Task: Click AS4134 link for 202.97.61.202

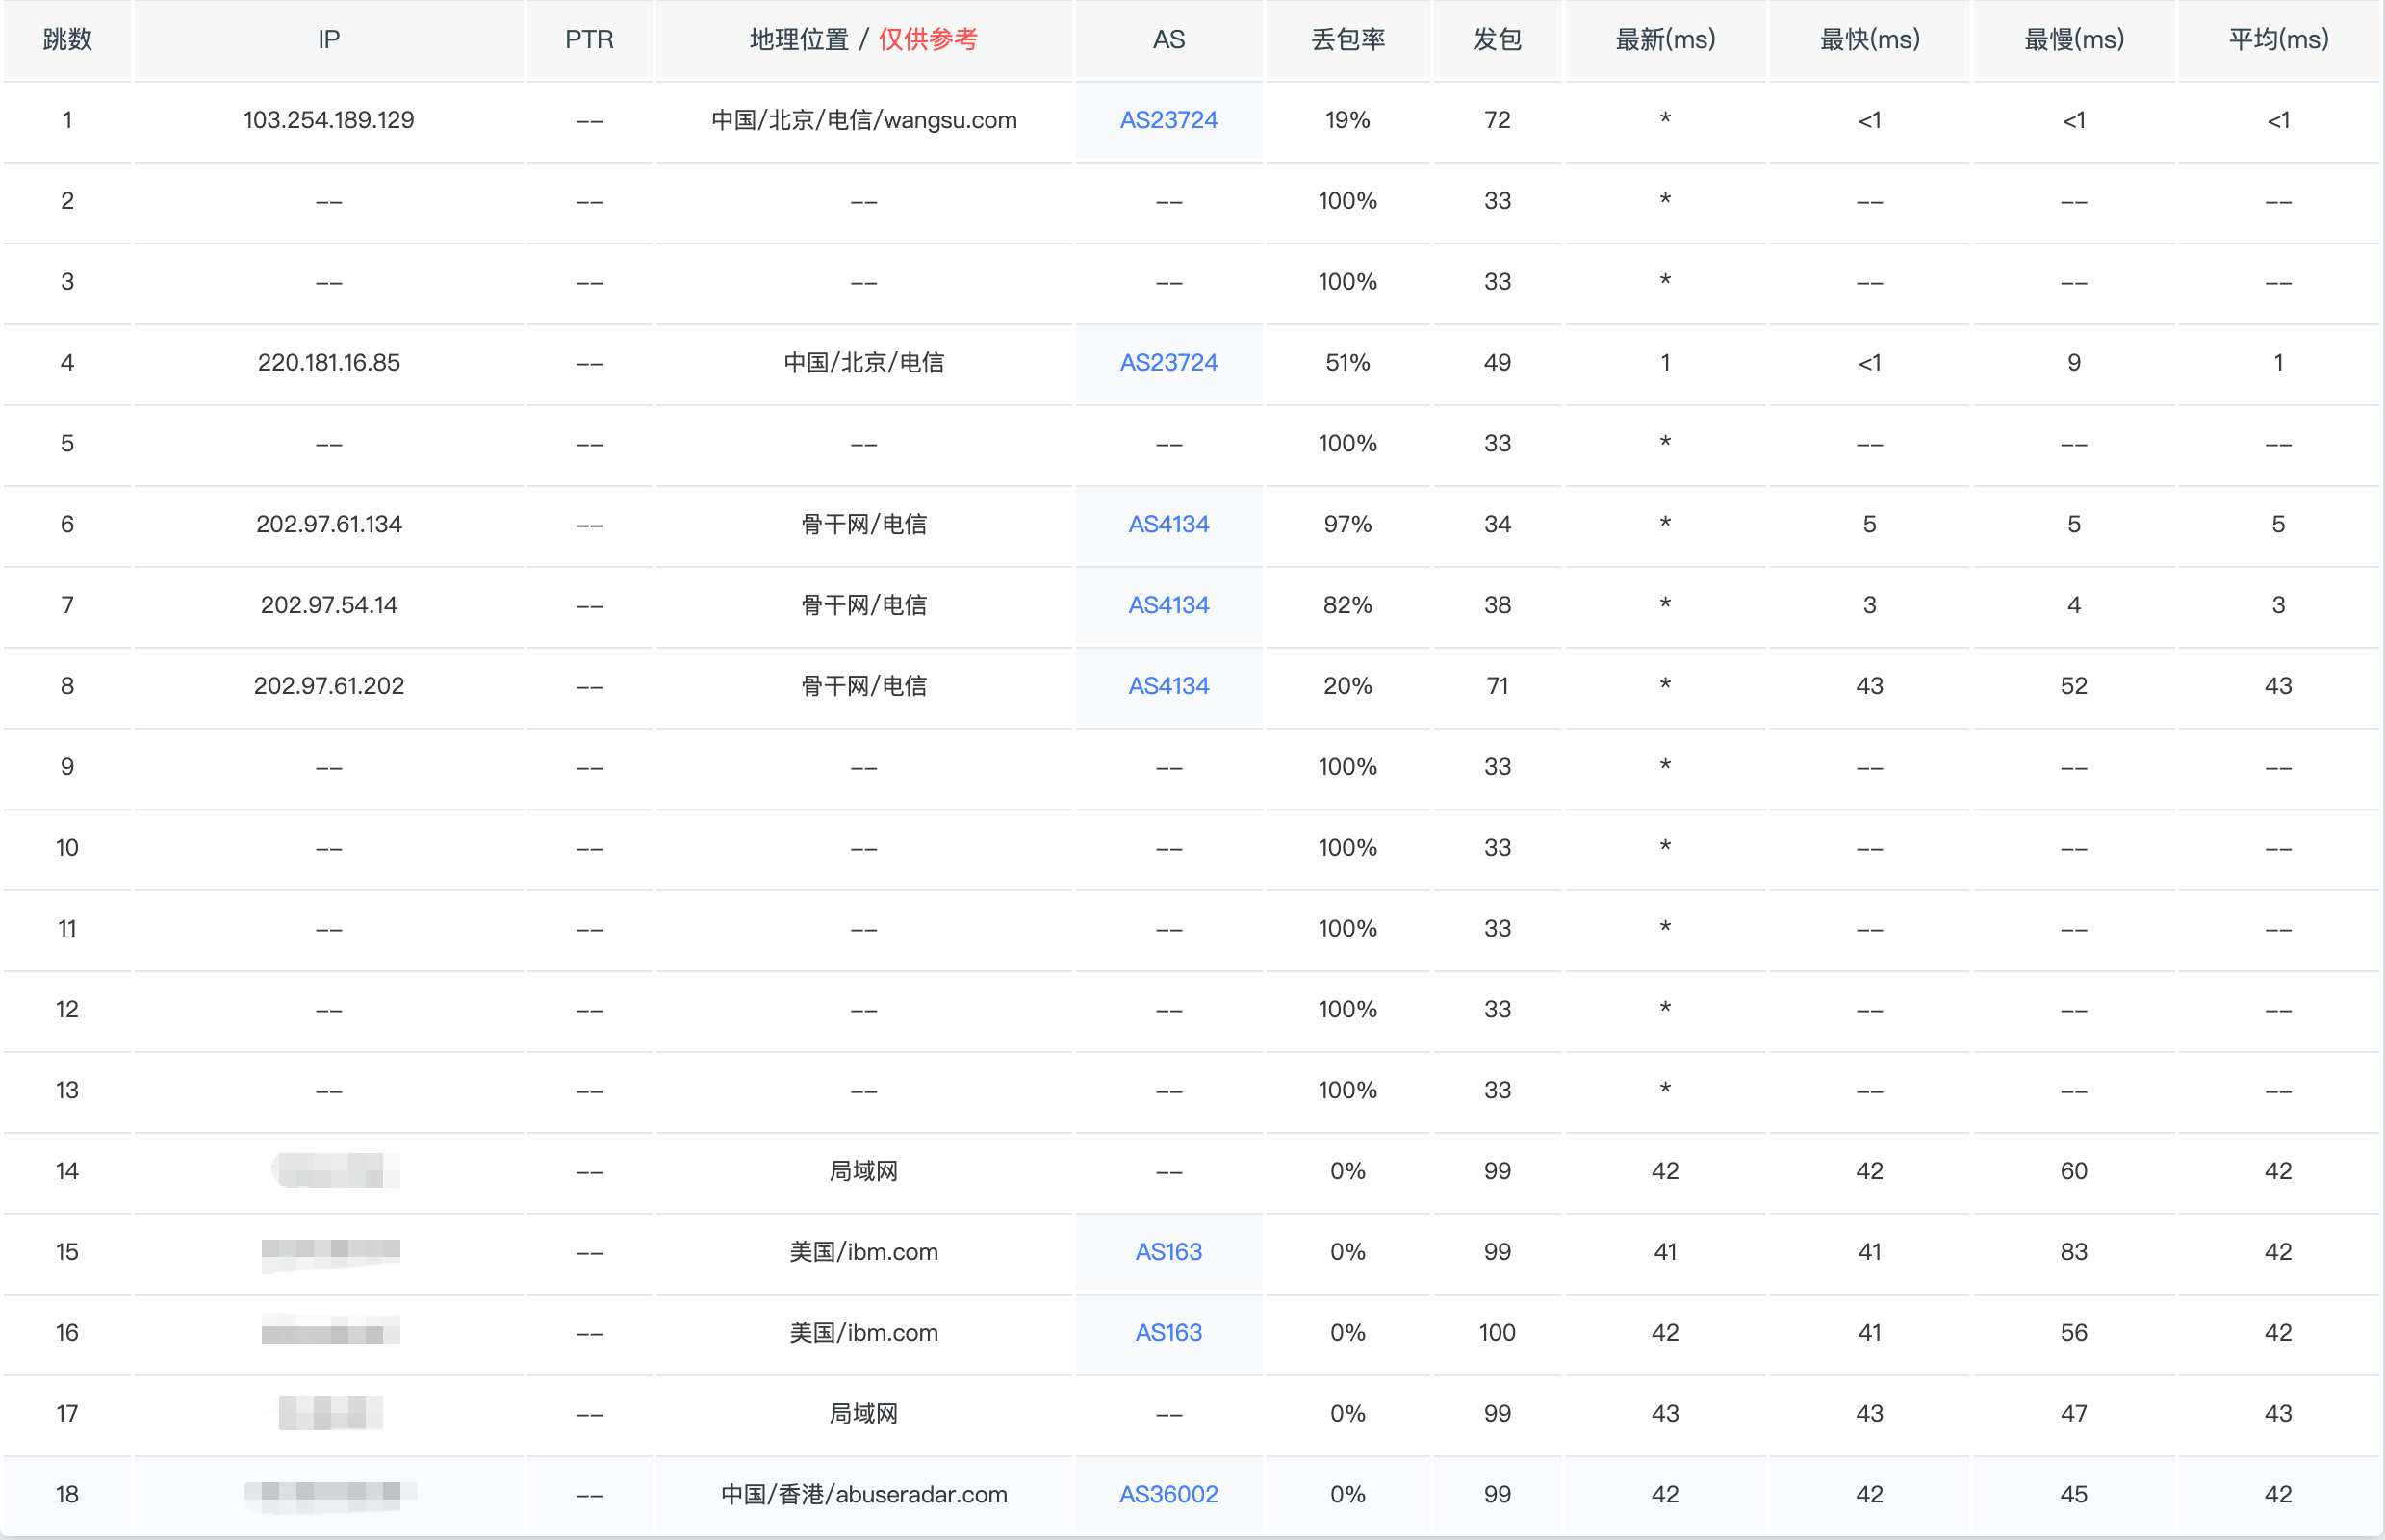Action: pos(1168,686)
